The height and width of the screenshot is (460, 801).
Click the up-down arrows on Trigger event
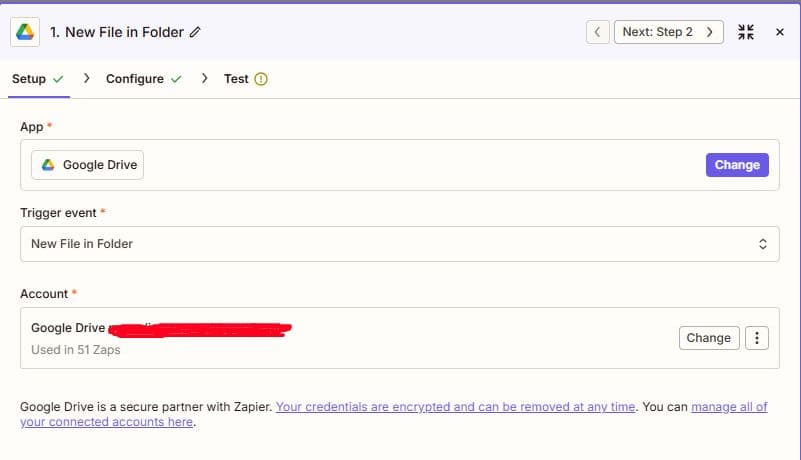pos(762,244)
